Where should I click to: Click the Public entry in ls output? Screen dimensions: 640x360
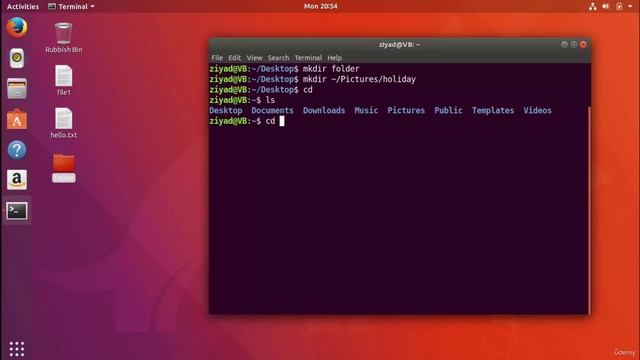click(x=448, y=111)
